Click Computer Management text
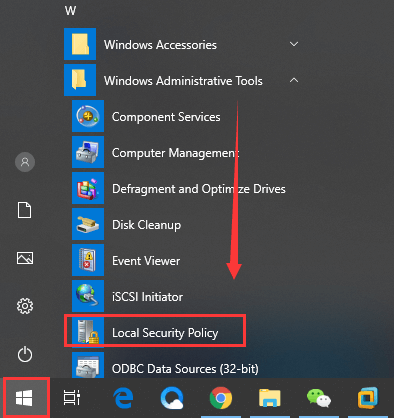This screenshot has width=394, height=418. click(x=176, y=153)
